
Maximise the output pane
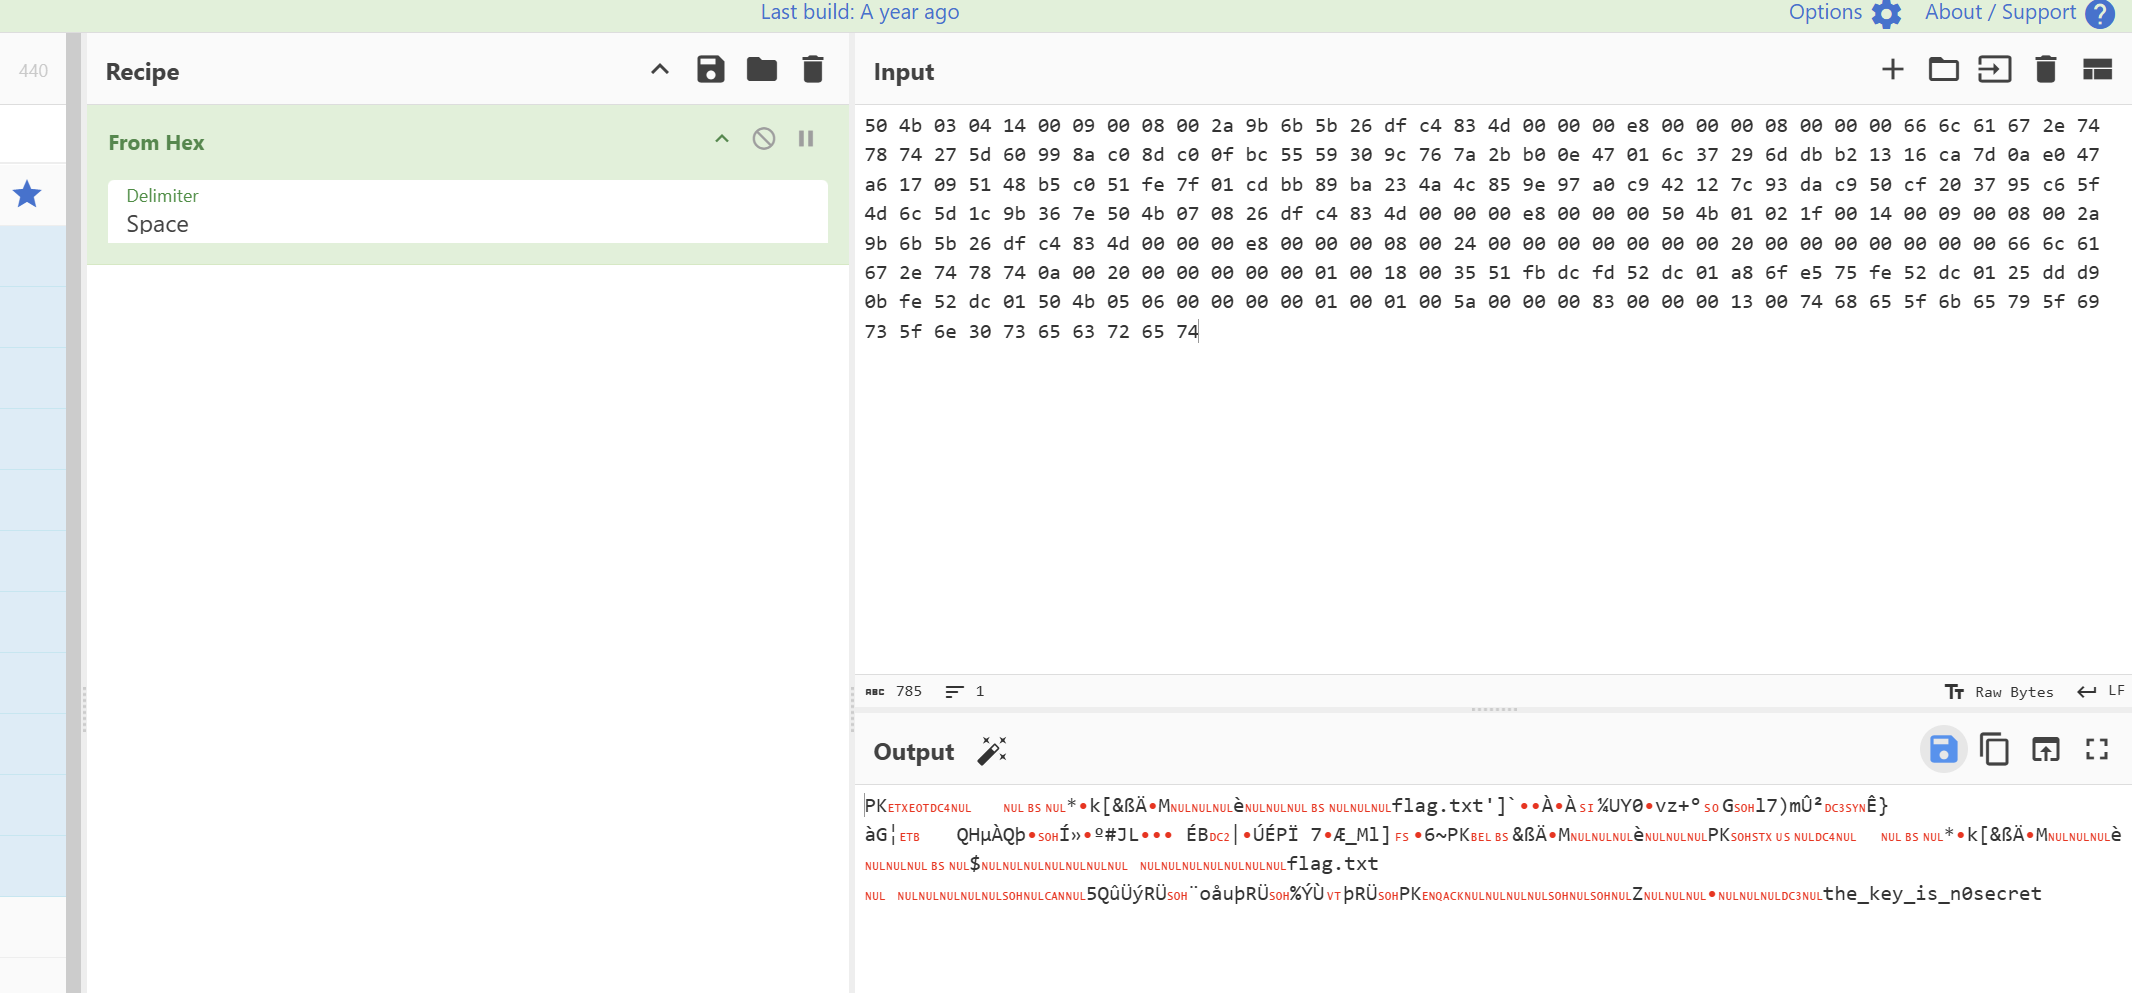click(2097, 750)
